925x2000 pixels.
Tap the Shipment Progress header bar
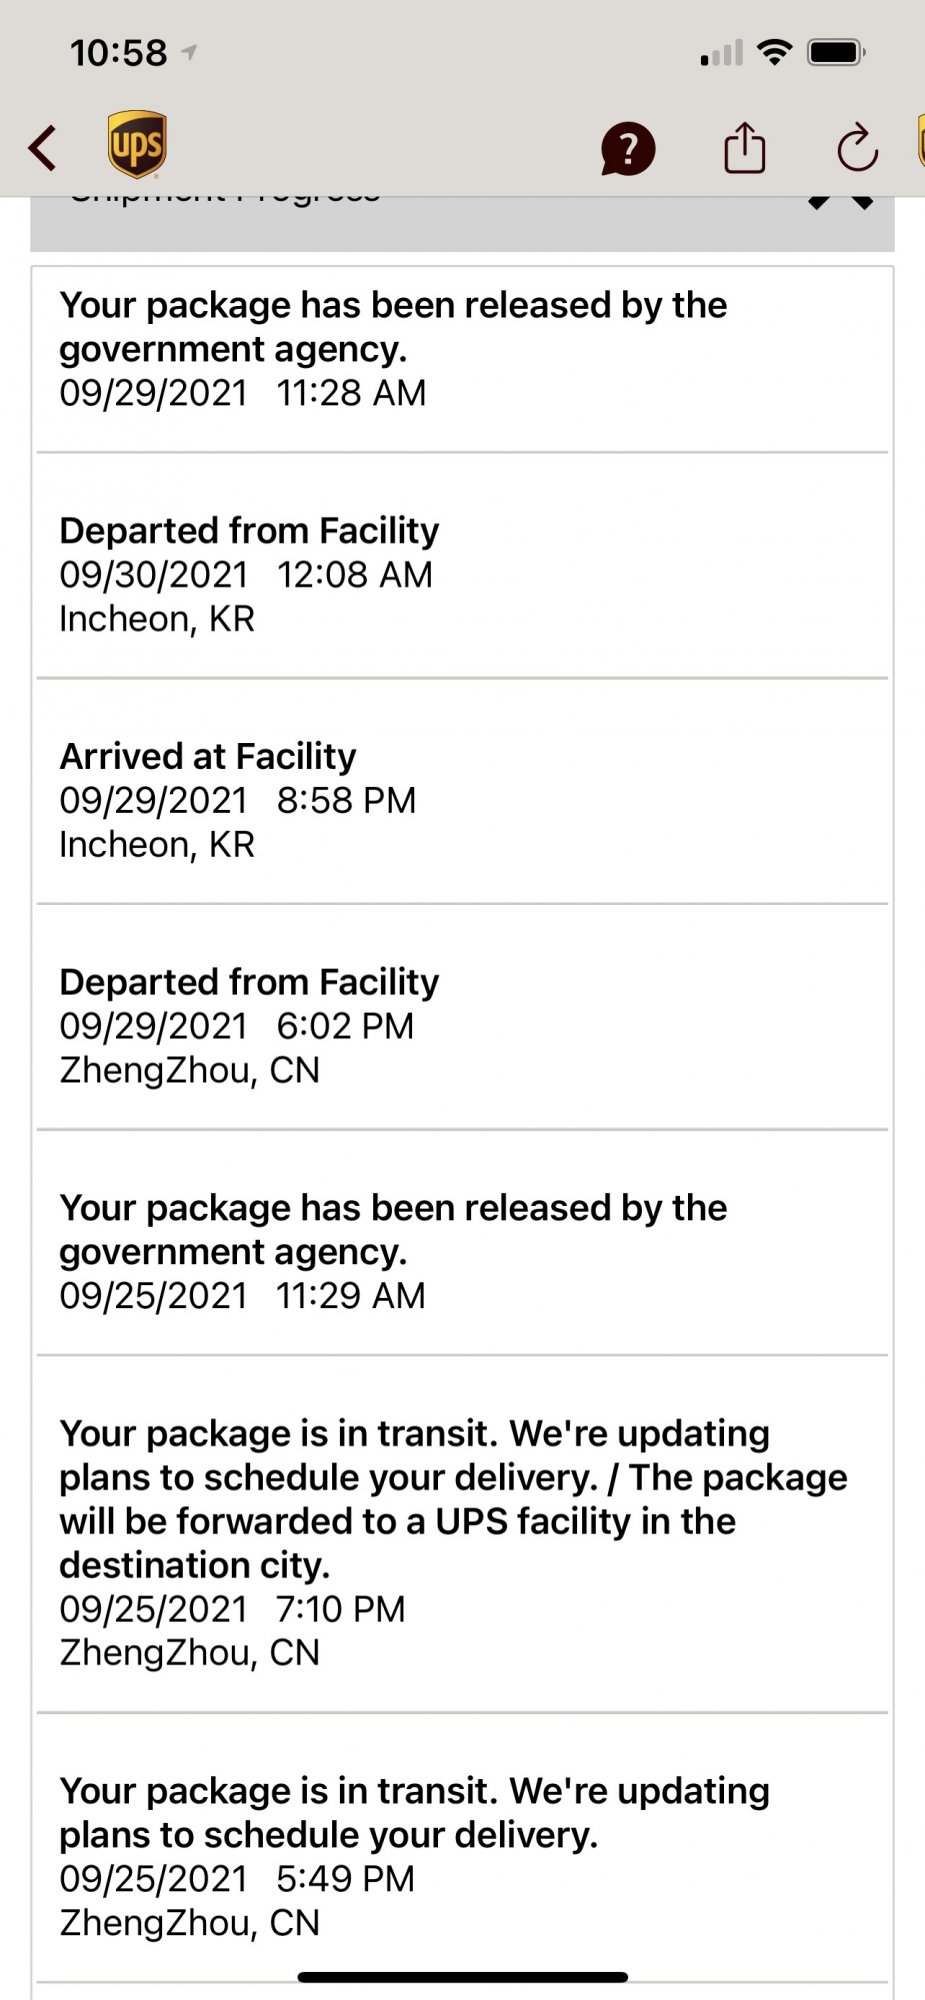coord(462,223)
